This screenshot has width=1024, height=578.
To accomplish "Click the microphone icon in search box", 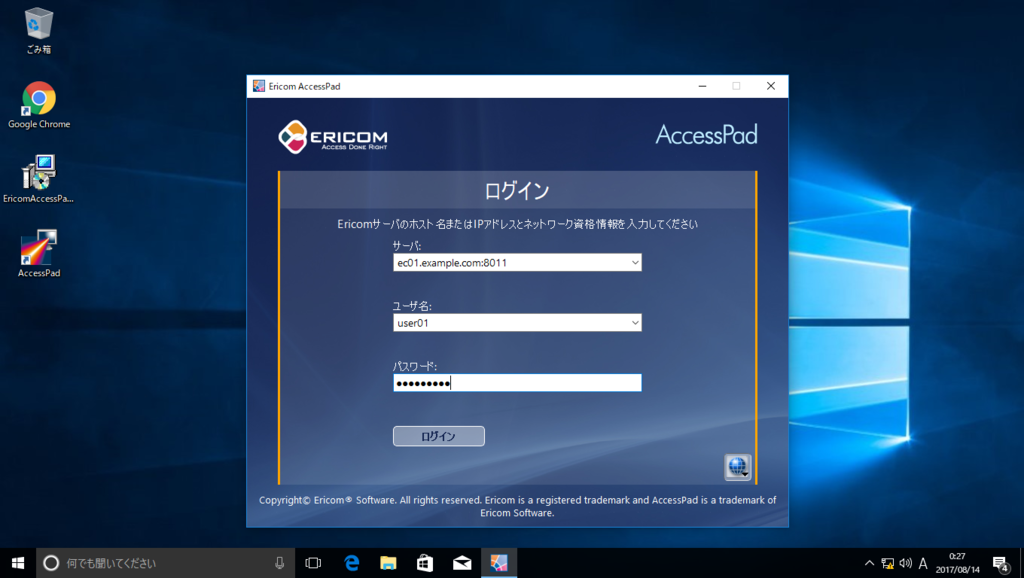I will (280, 563).
